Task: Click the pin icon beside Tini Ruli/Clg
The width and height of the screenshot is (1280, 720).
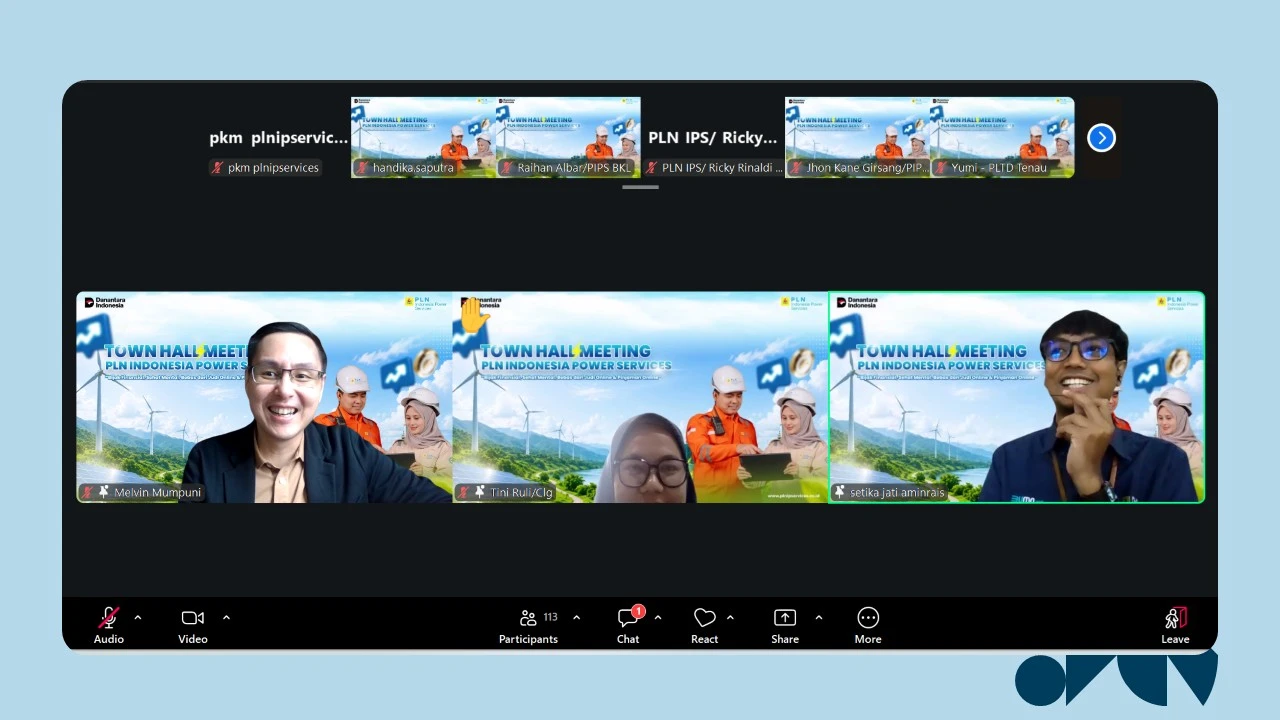Action: pos(480,492)
